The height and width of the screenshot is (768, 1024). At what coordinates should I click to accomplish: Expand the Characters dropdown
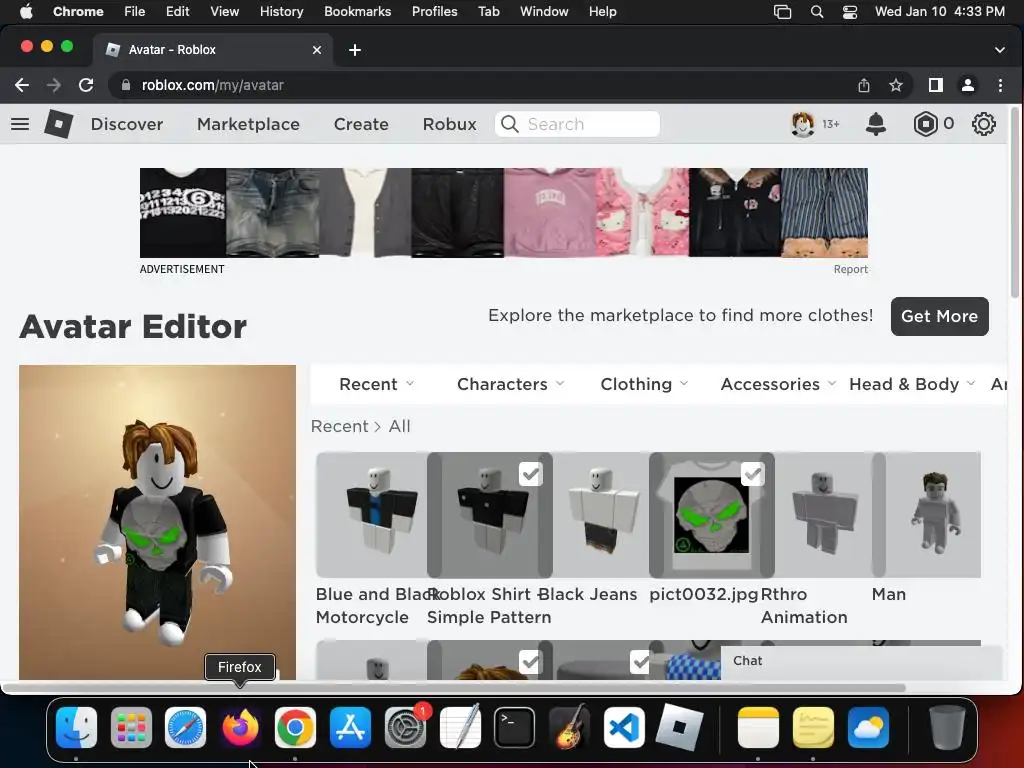click(x=511, y=384)
